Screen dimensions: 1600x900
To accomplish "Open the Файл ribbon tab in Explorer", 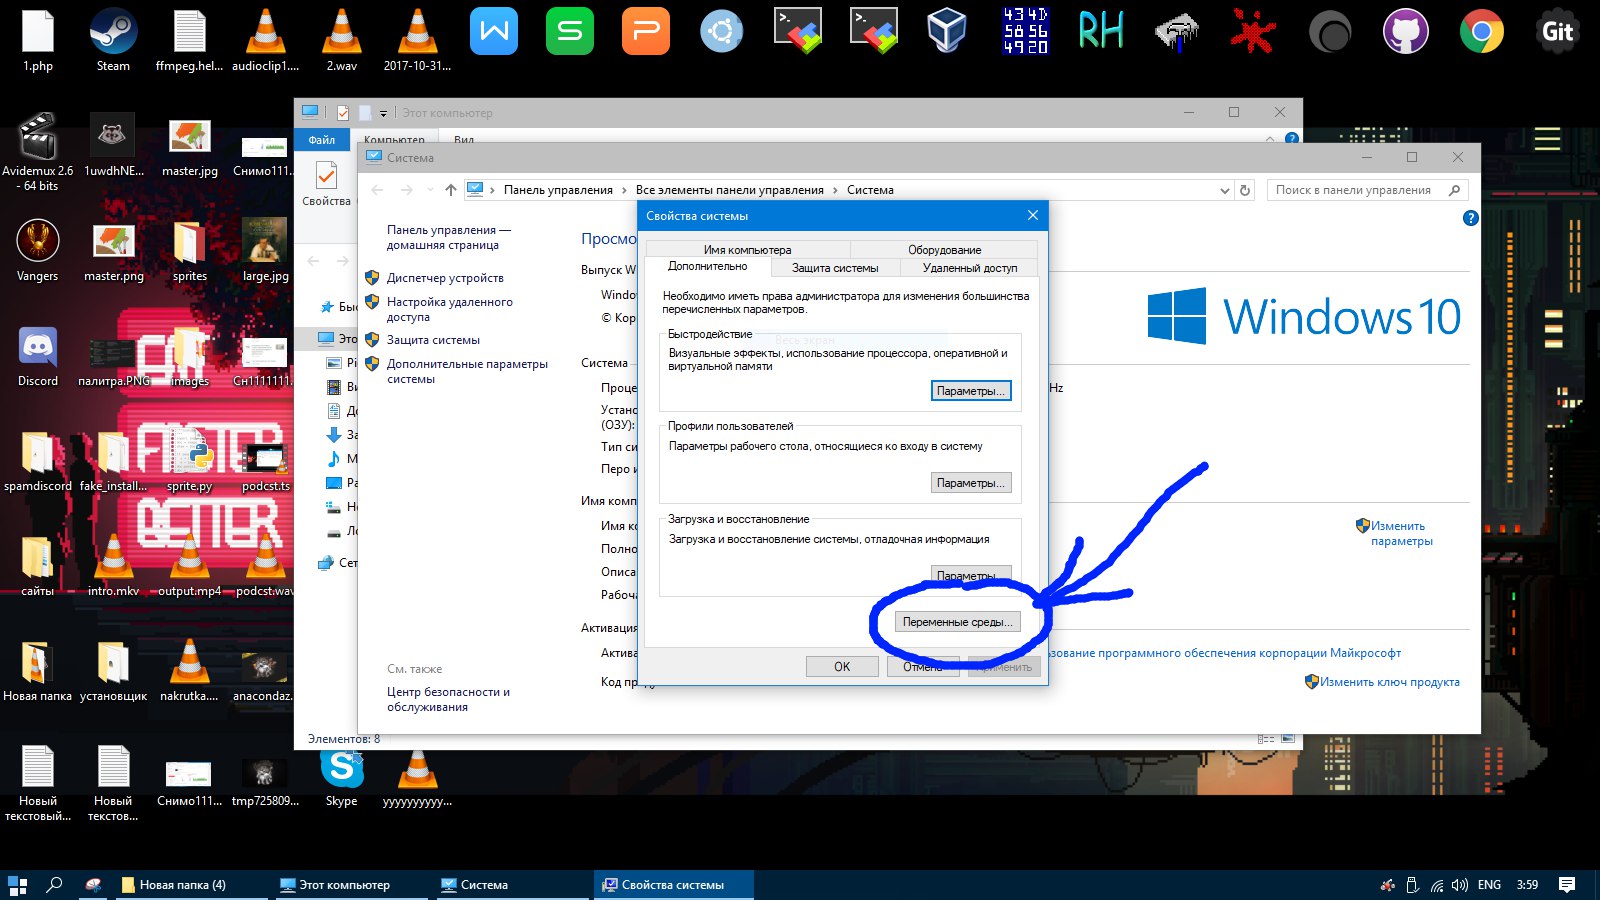I will [322, 140].
